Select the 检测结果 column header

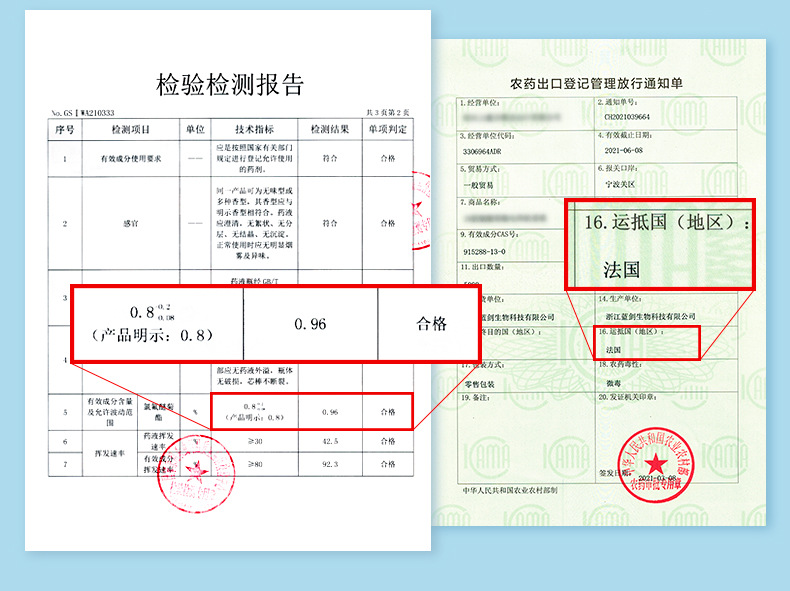pos(330,129)
